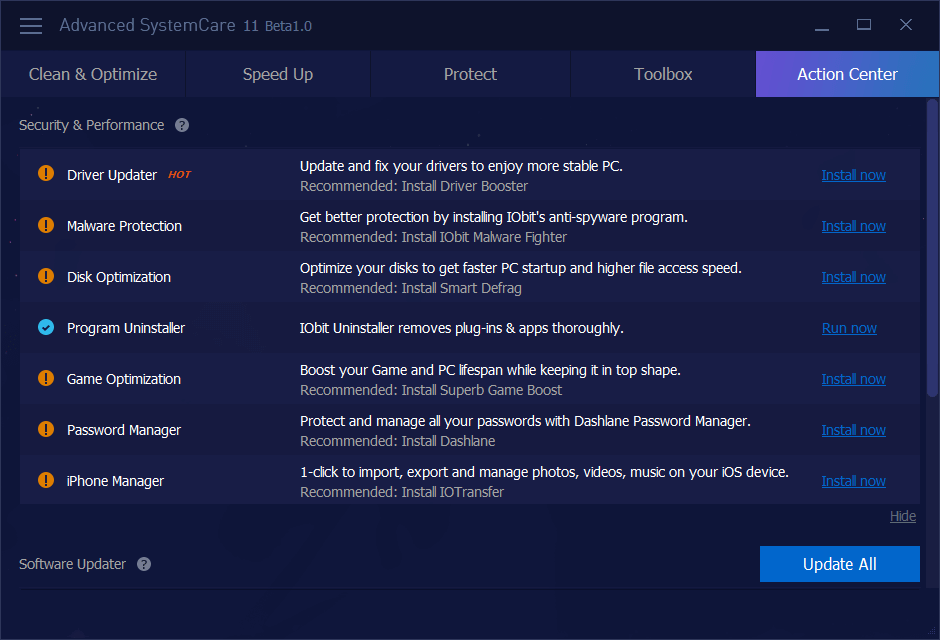940x640 pixels.
Task: Click warning icon beside Game Optimization
Action: pos(46,378)
